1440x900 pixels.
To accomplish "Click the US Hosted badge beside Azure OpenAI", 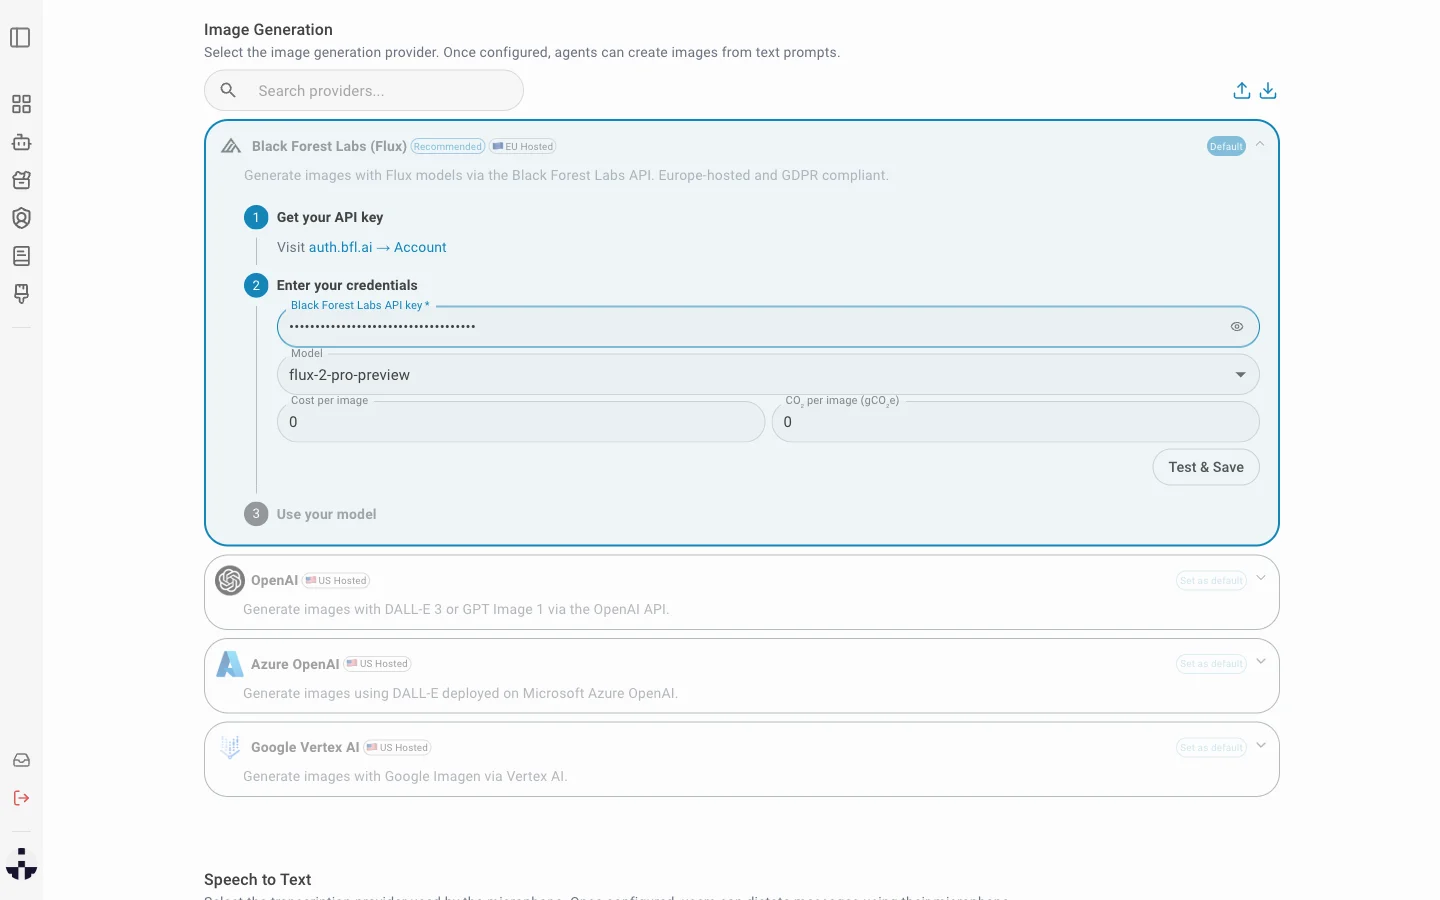I will click(x=378, y=664).
